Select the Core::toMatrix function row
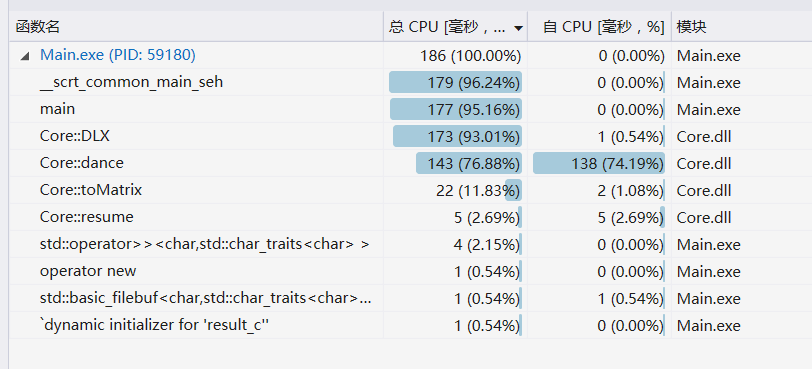The height and width of the screenshot is (369, 812). [410, 190]
